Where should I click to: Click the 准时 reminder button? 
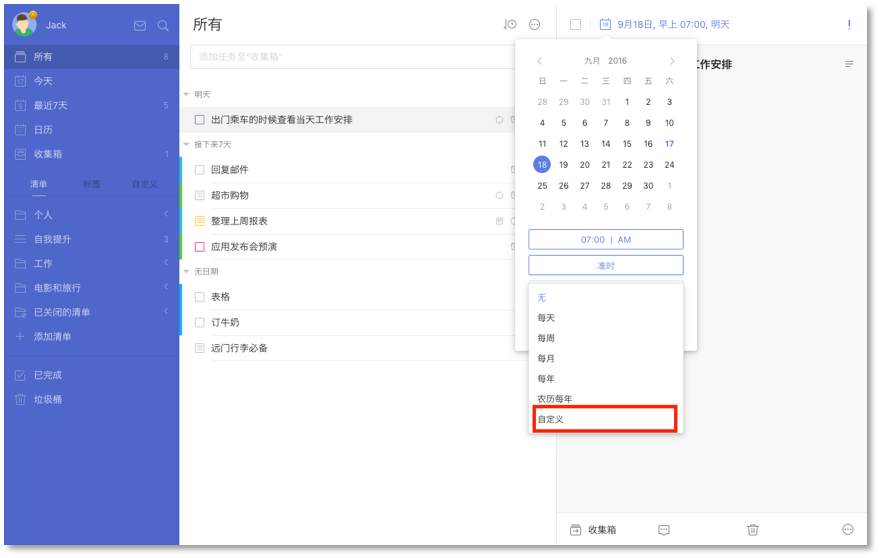coord(605,265)
